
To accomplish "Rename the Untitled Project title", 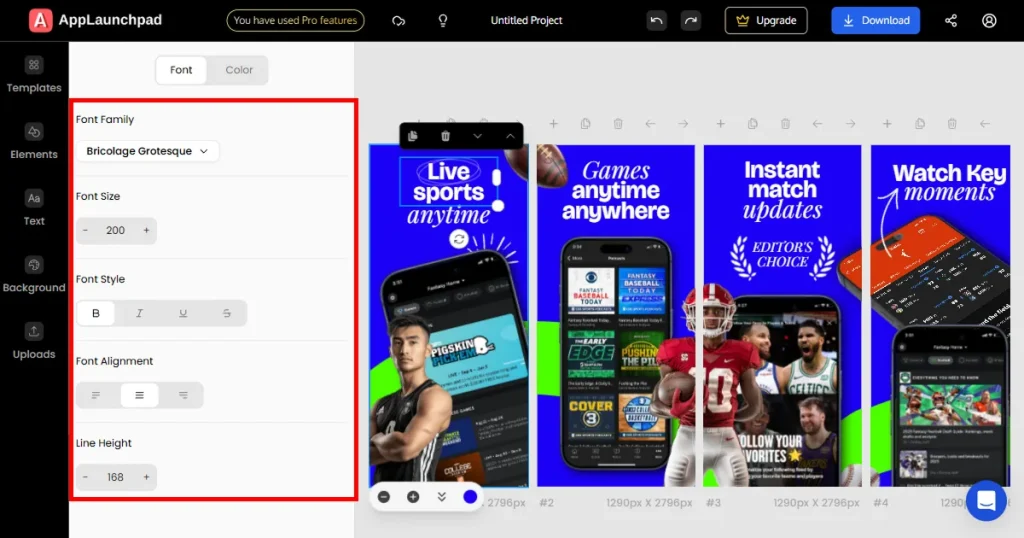I will point(526,21).
